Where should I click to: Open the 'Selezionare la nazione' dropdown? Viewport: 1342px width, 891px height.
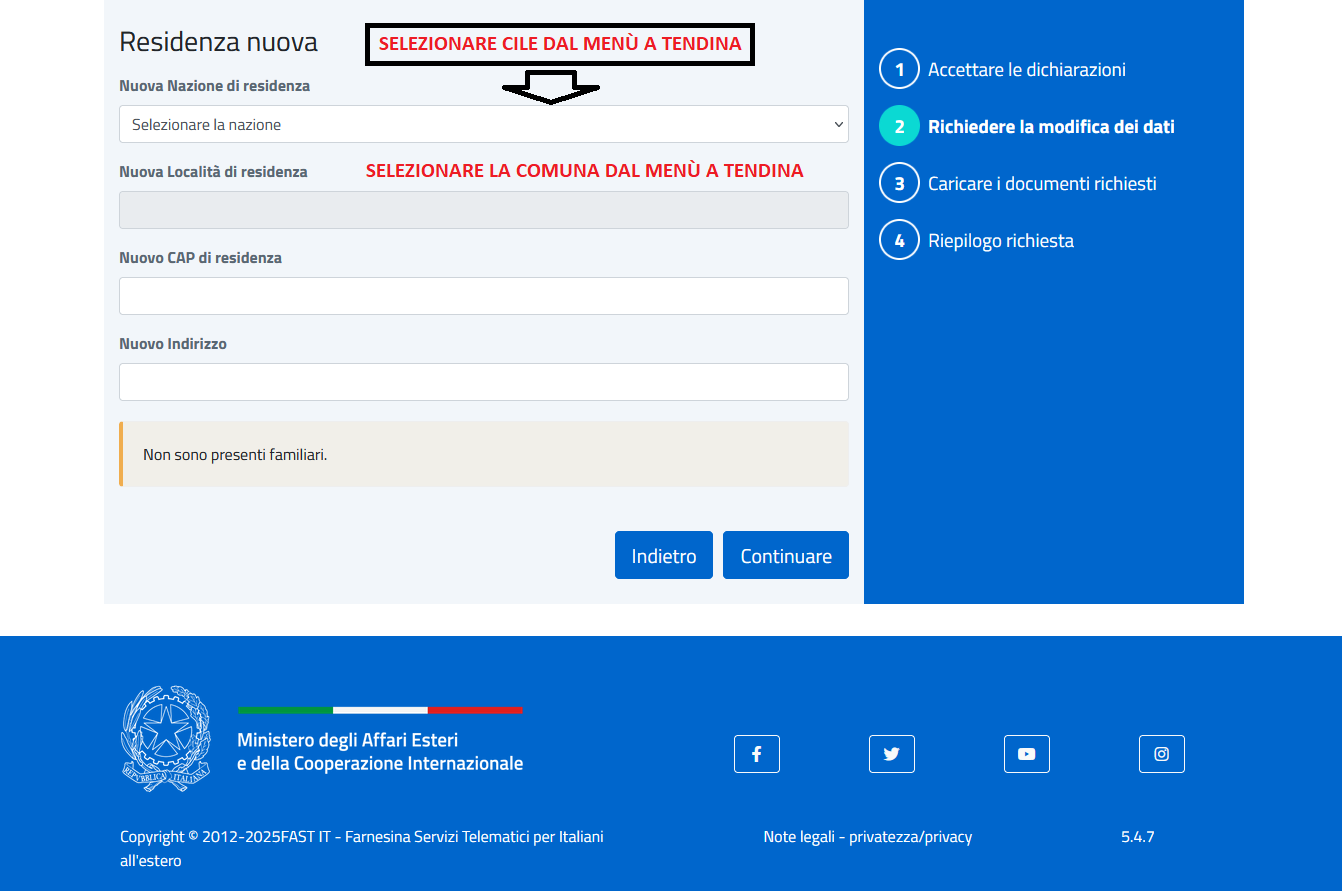pos(483,125)
